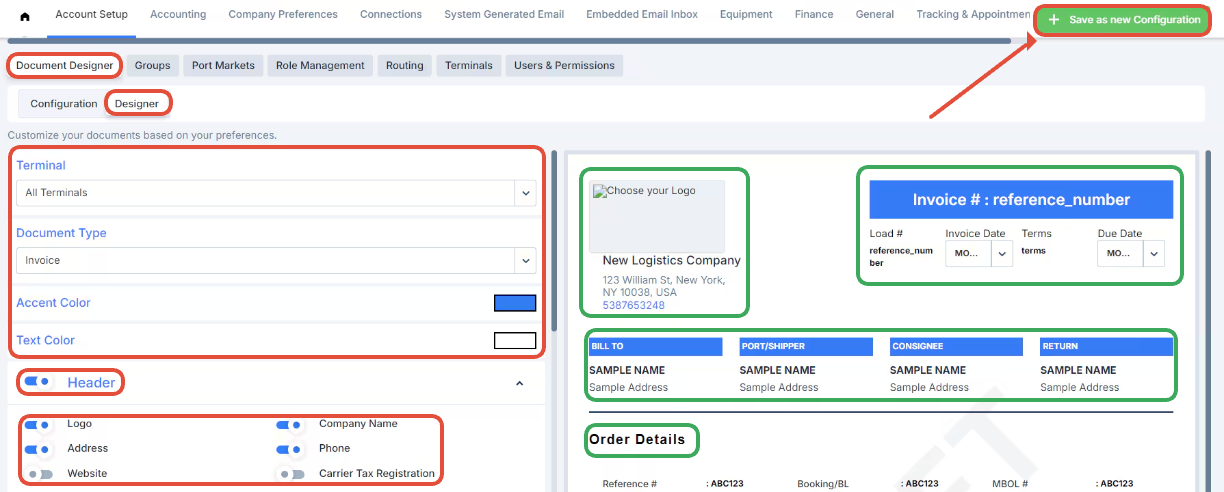
Task: Select Users & Permissions sub-tab
Action: click(564, 65)
